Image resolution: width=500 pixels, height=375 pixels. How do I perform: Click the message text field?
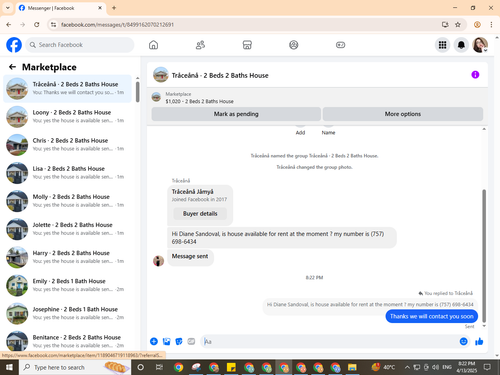coord(330,341)
